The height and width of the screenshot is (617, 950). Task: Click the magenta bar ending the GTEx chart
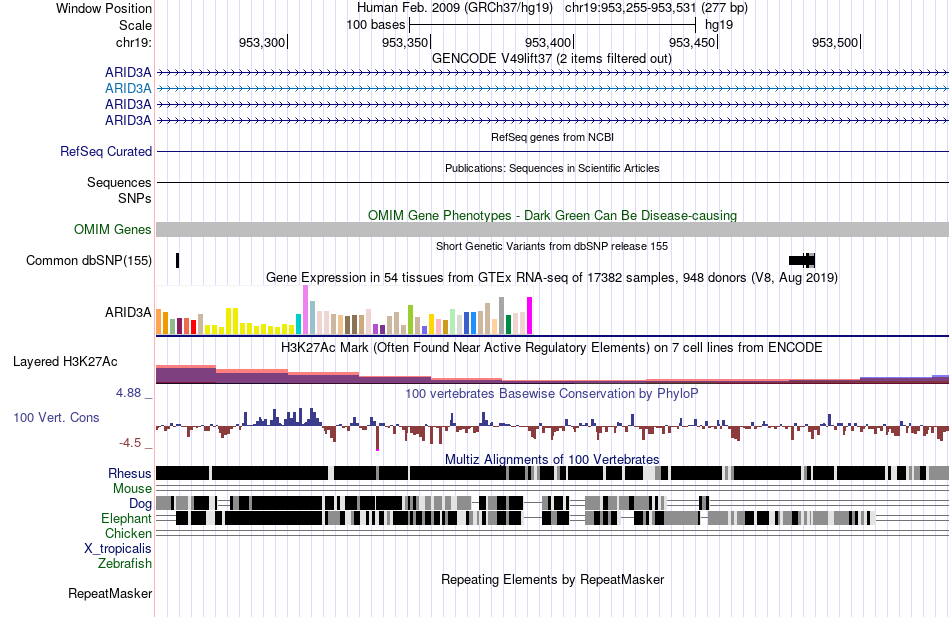pos(530,316)
